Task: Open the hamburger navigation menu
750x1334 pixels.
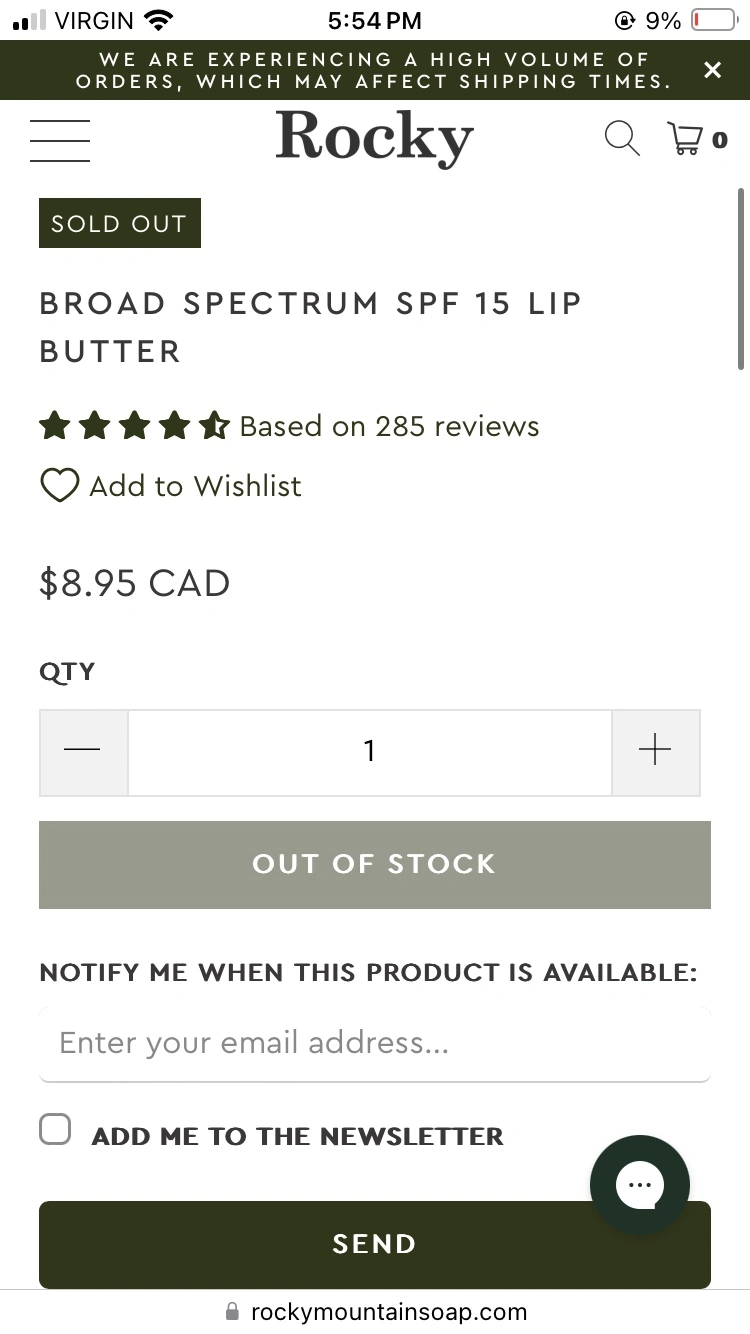Action: tap(60, 140)
